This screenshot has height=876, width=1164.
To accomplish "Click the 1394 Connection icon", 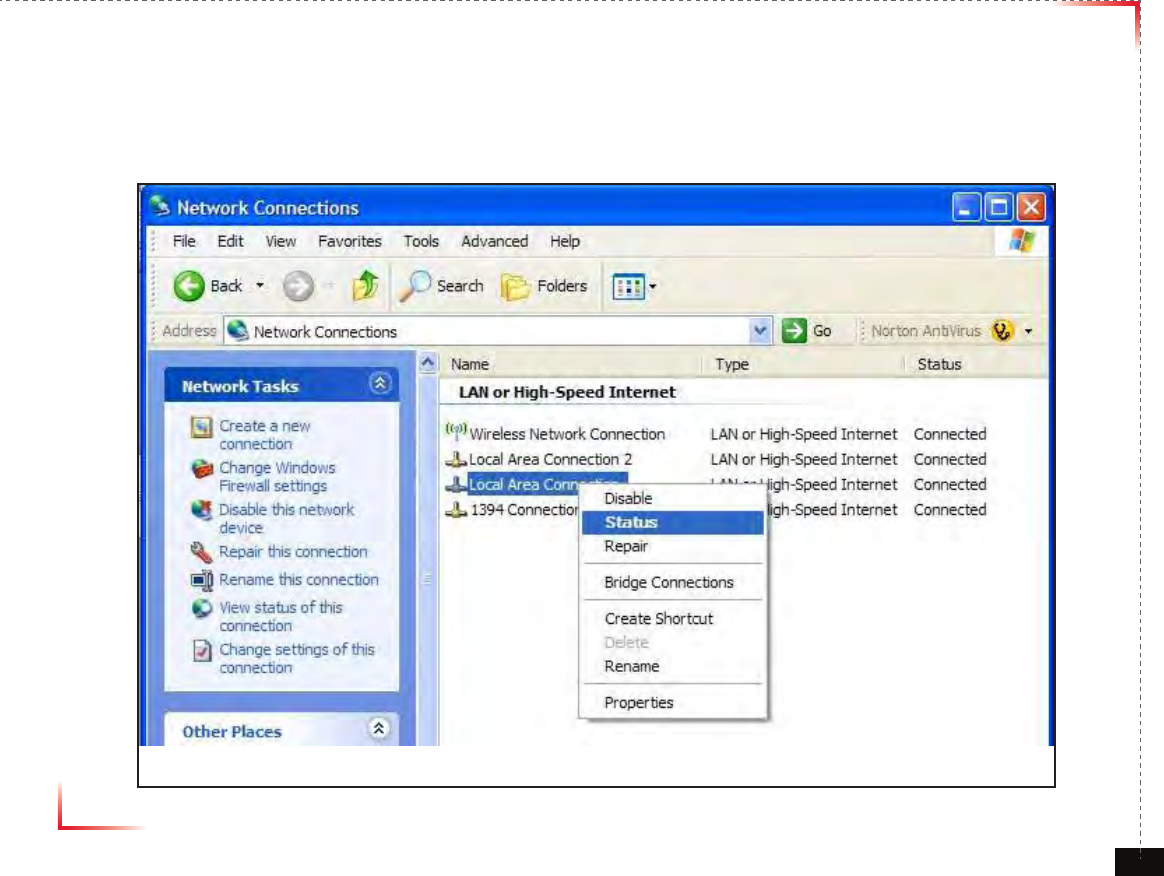I will point(456,510).
